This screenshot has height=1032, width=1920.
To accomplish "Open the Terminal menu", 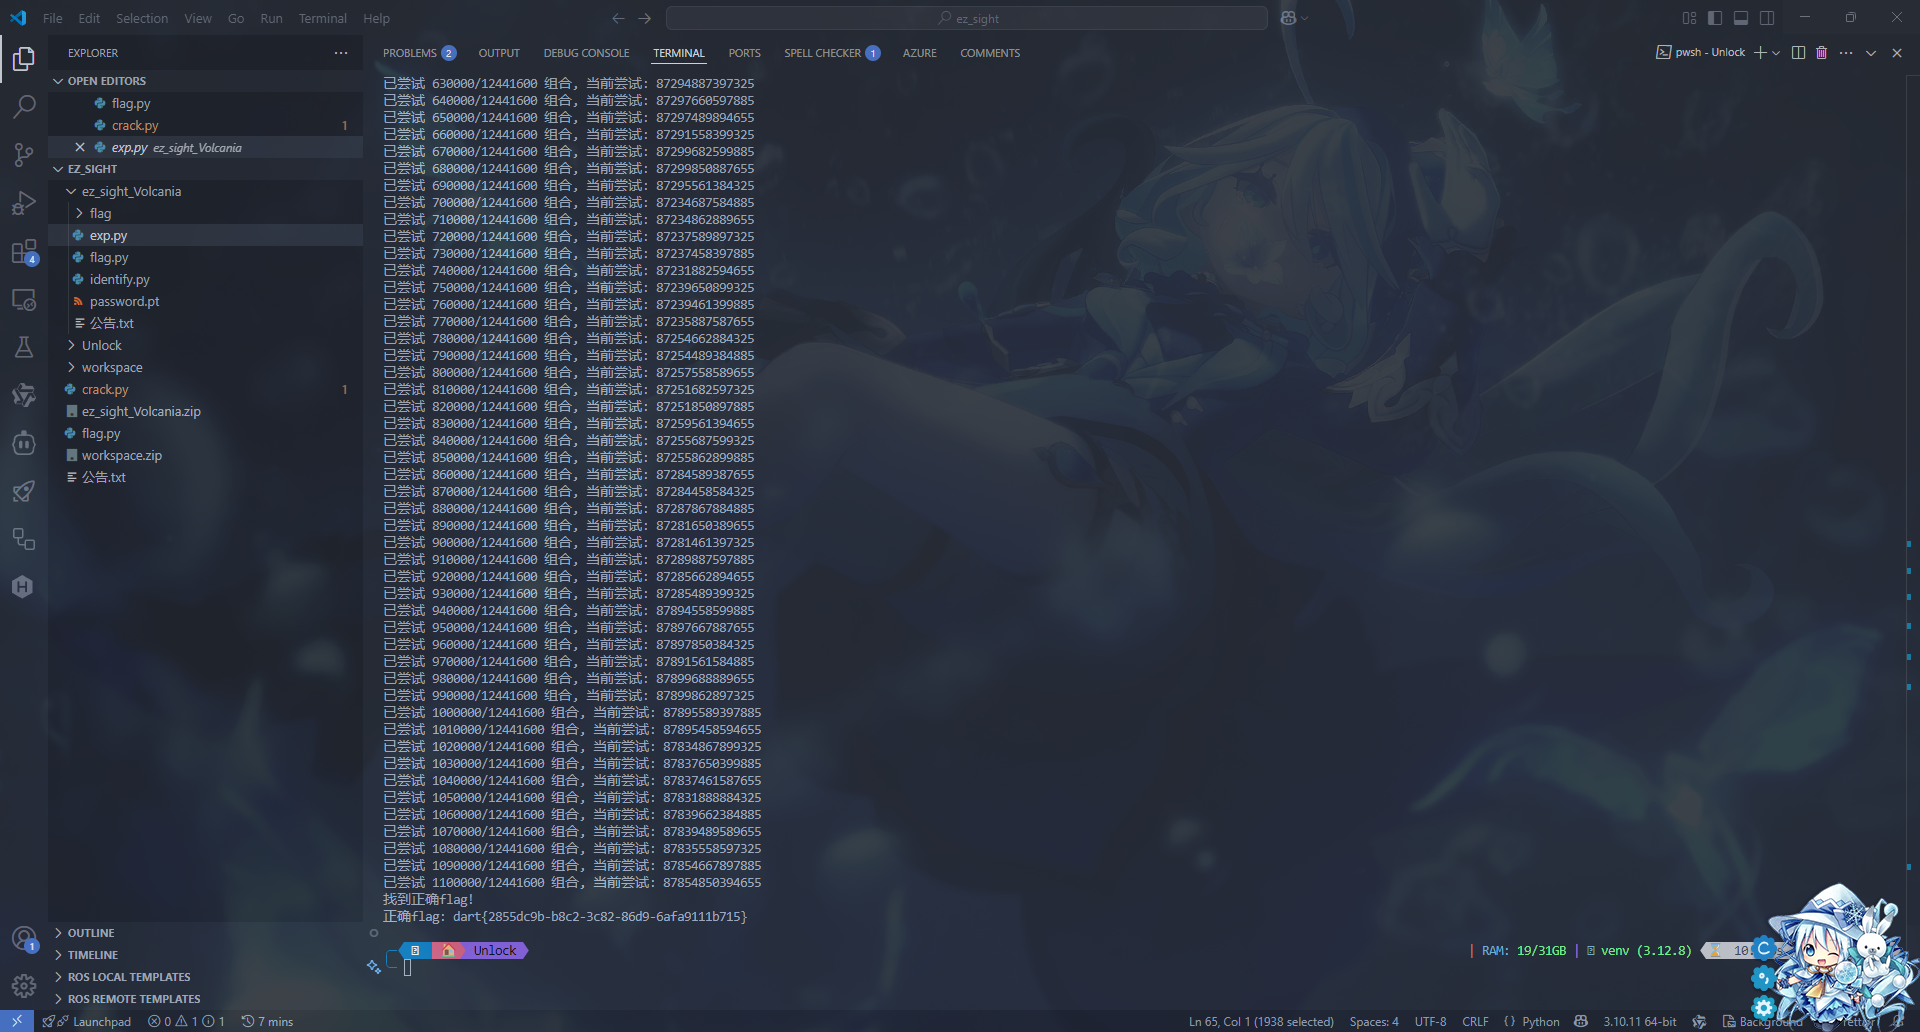I will click(x=322, y=18).
